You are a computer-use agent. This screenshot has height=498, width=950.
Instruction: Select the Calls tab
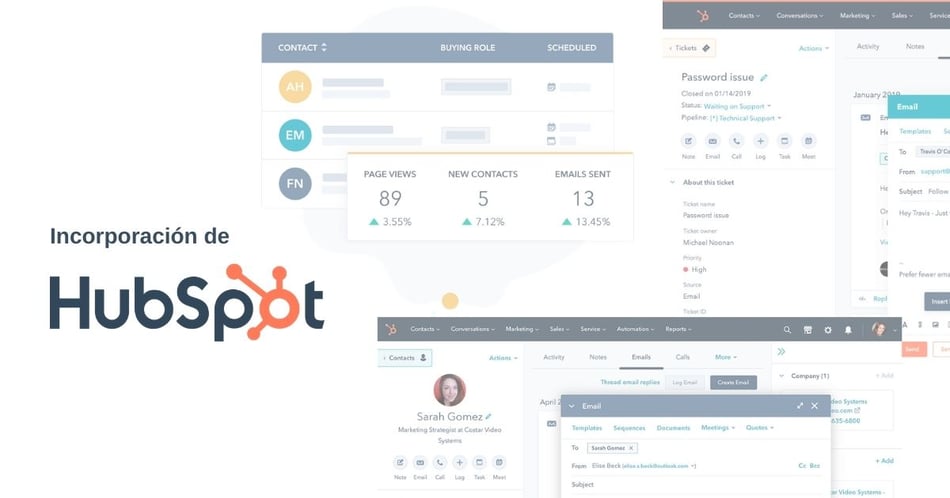point(683,357)
